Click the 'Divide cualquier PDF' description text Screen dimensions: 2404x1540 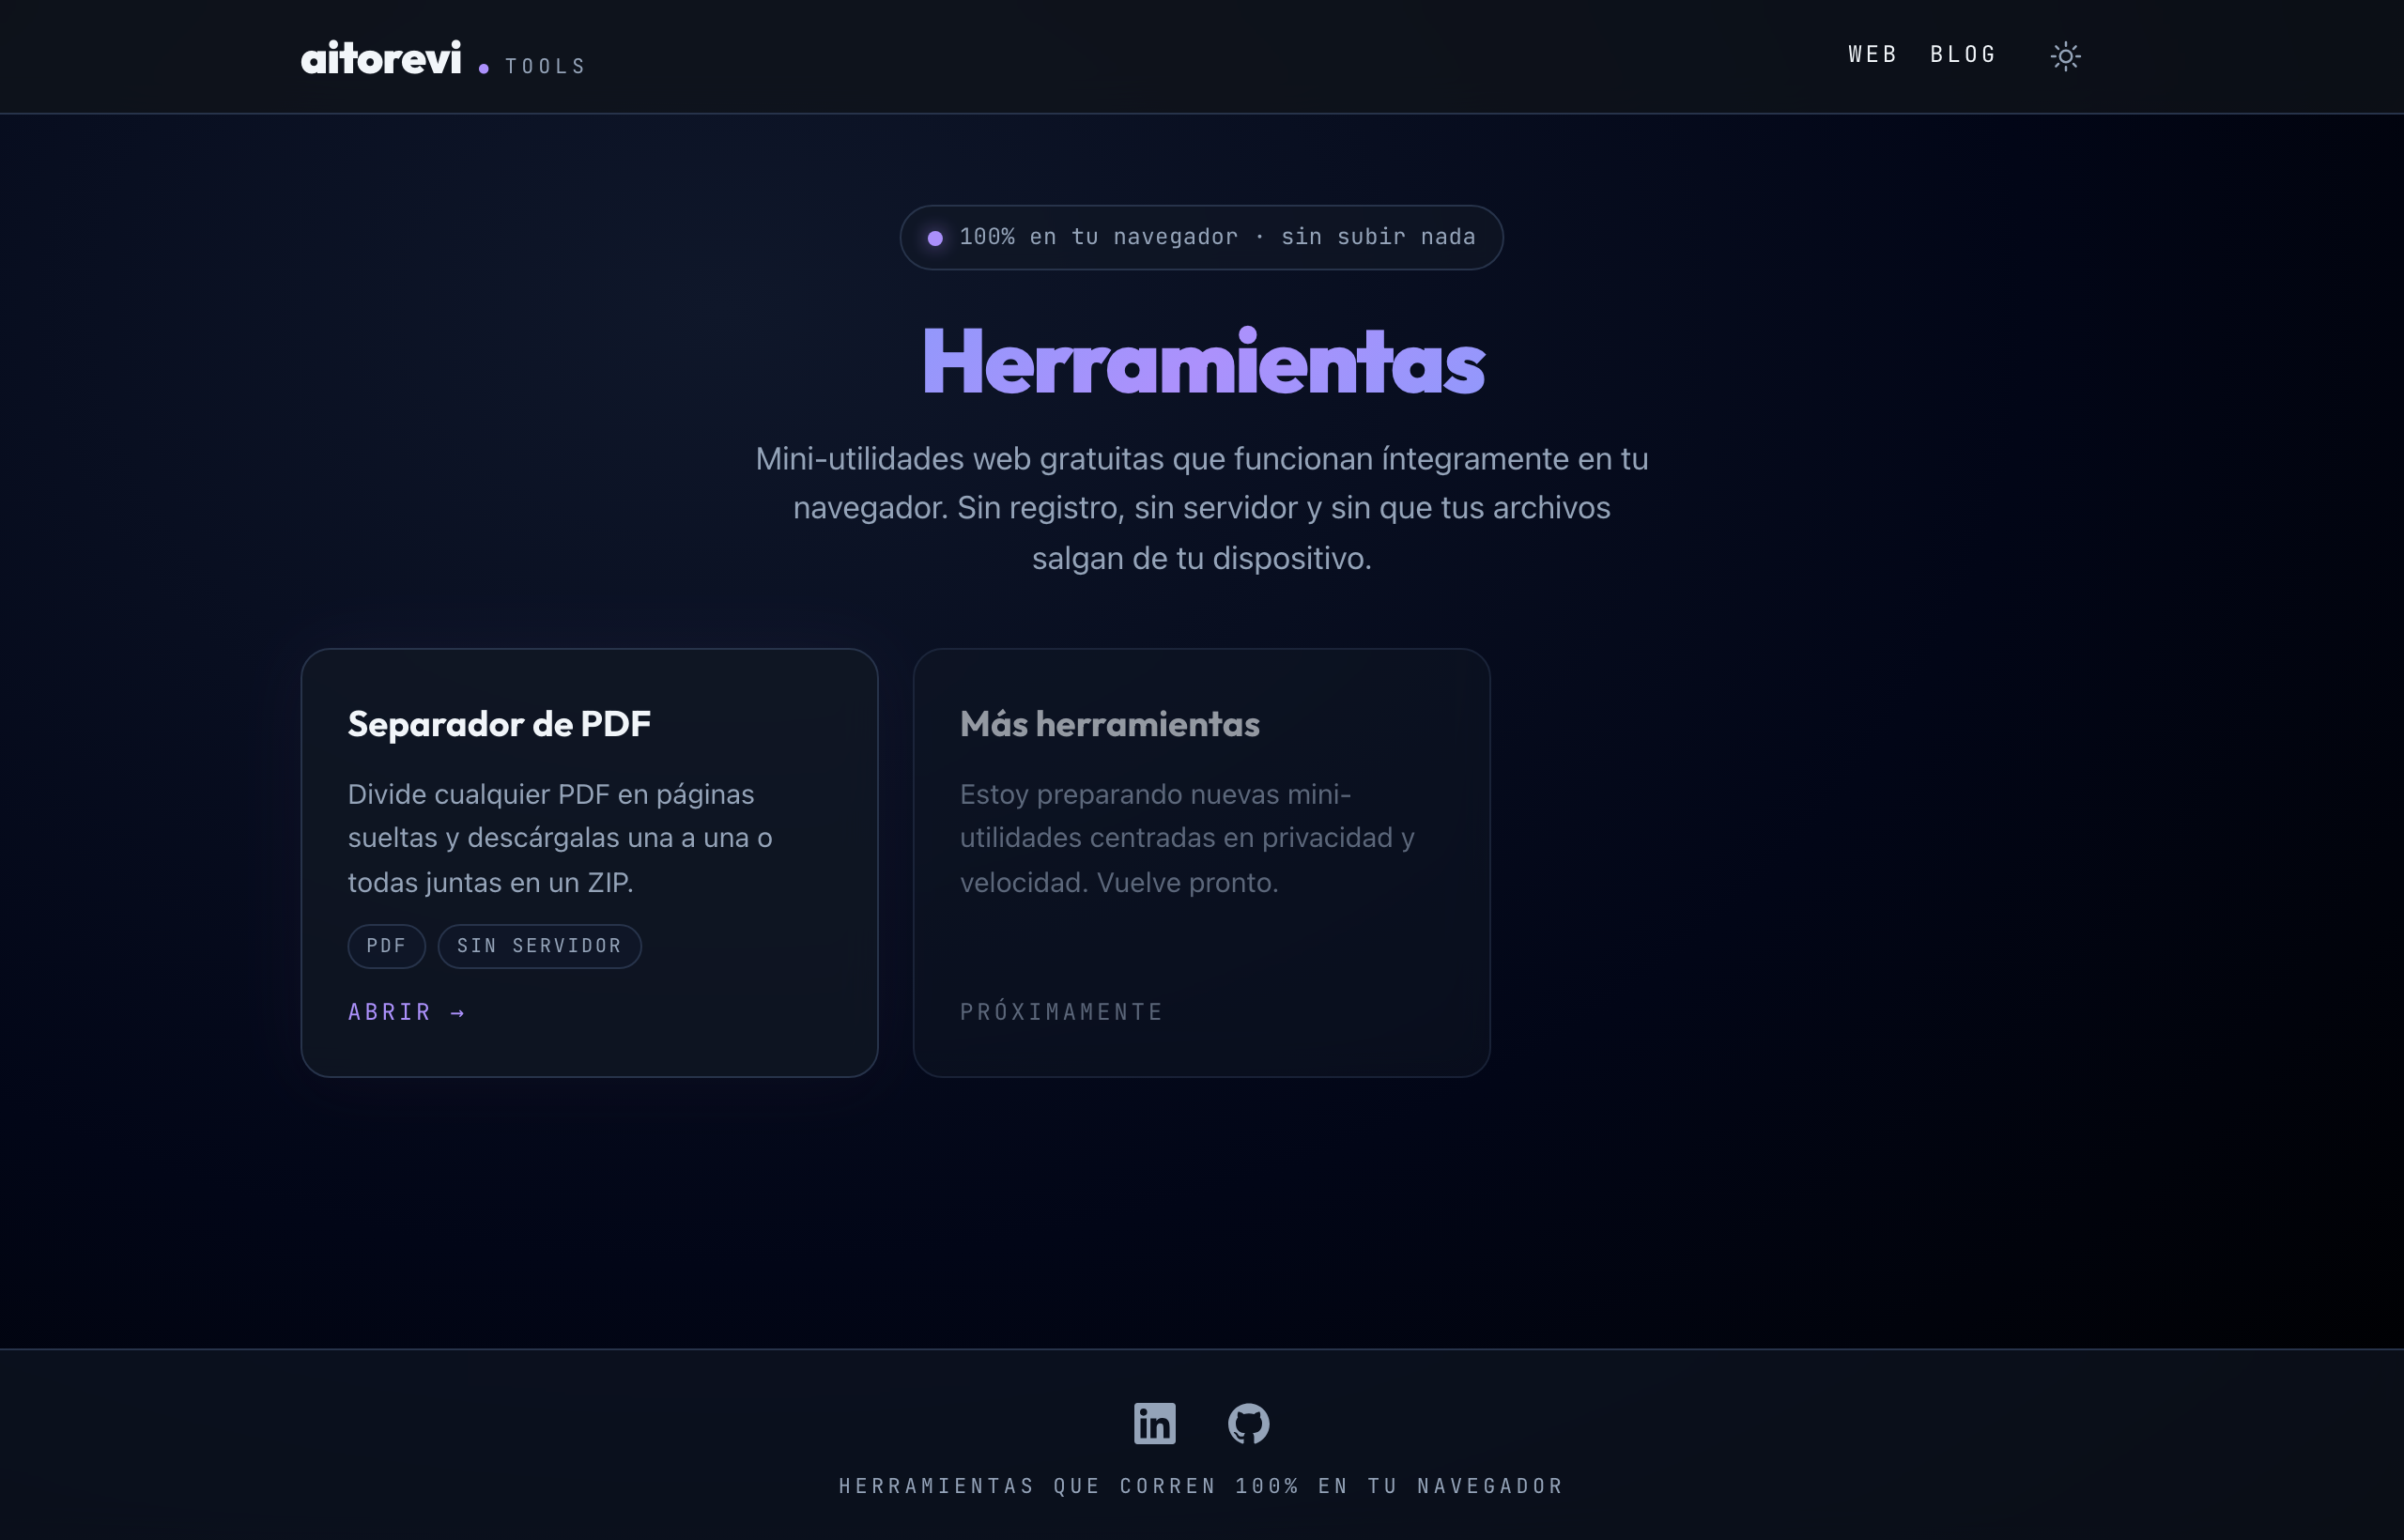tap(560, 838)
